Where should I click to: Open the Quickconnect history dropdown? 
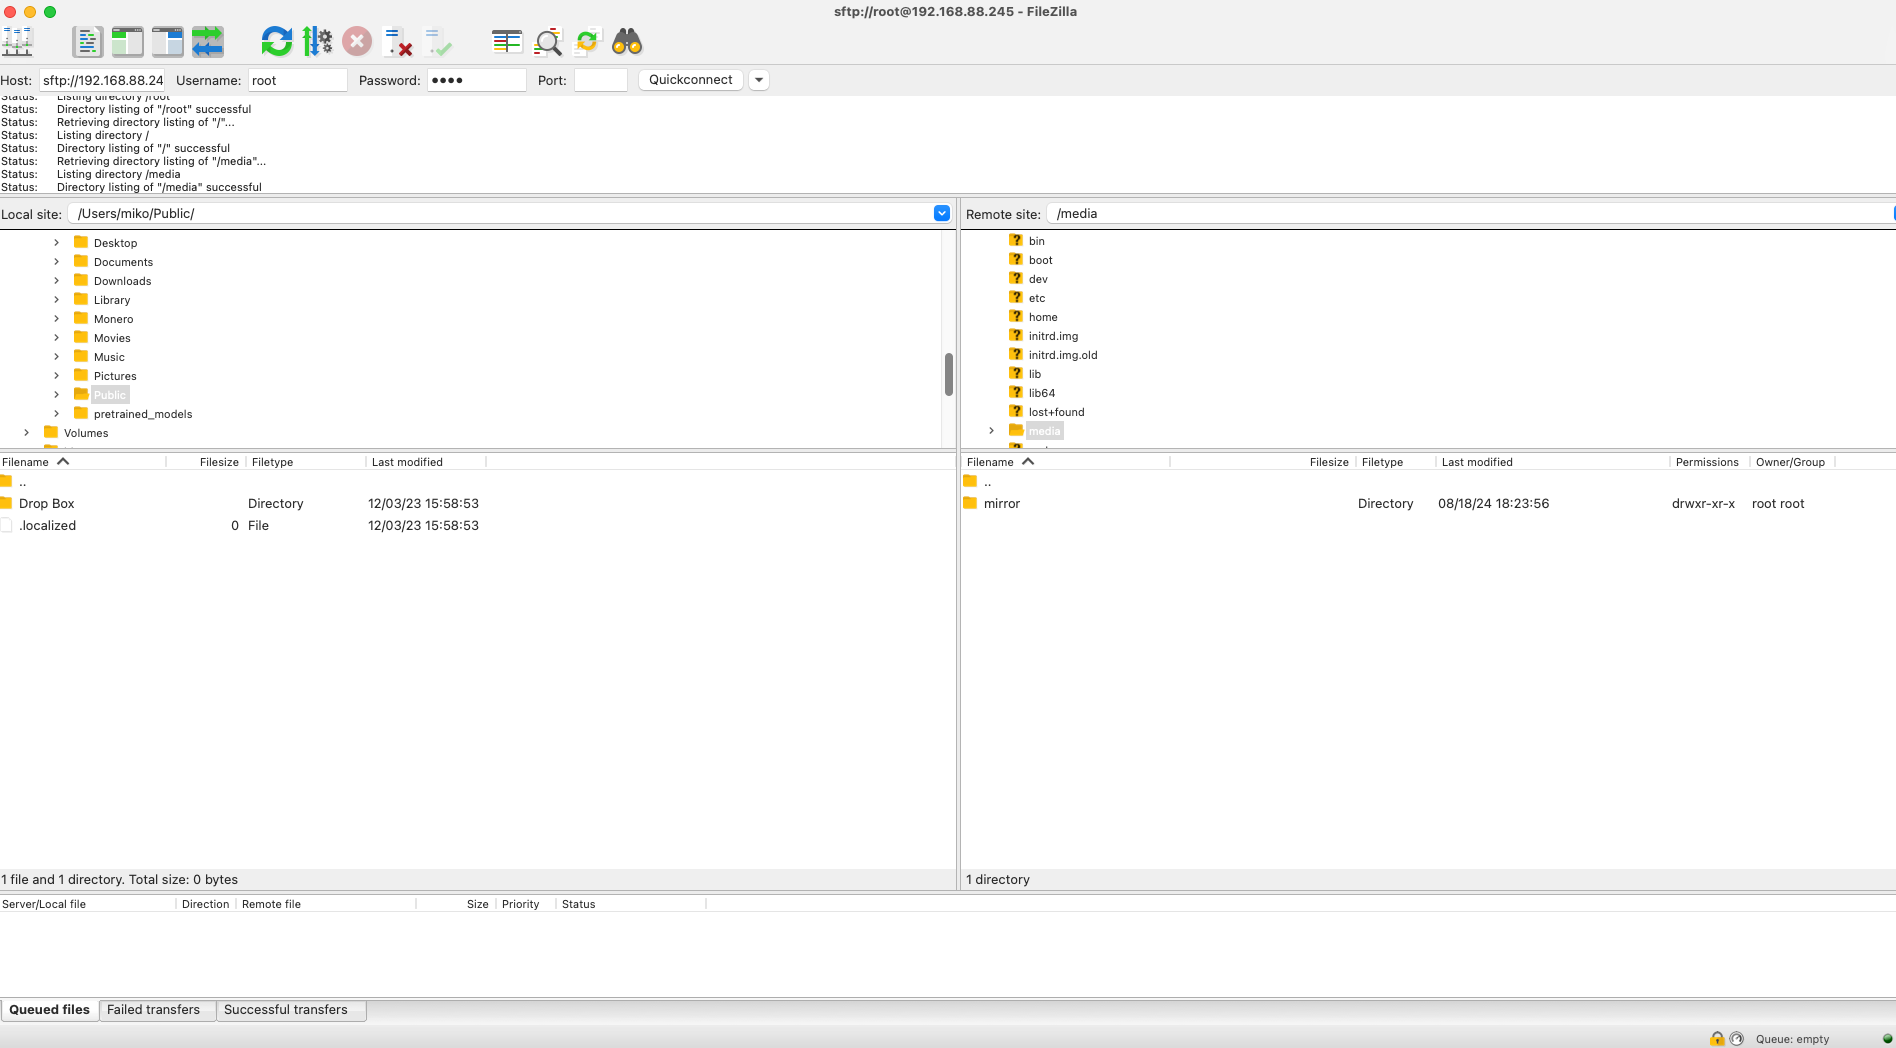pos(759,80)
